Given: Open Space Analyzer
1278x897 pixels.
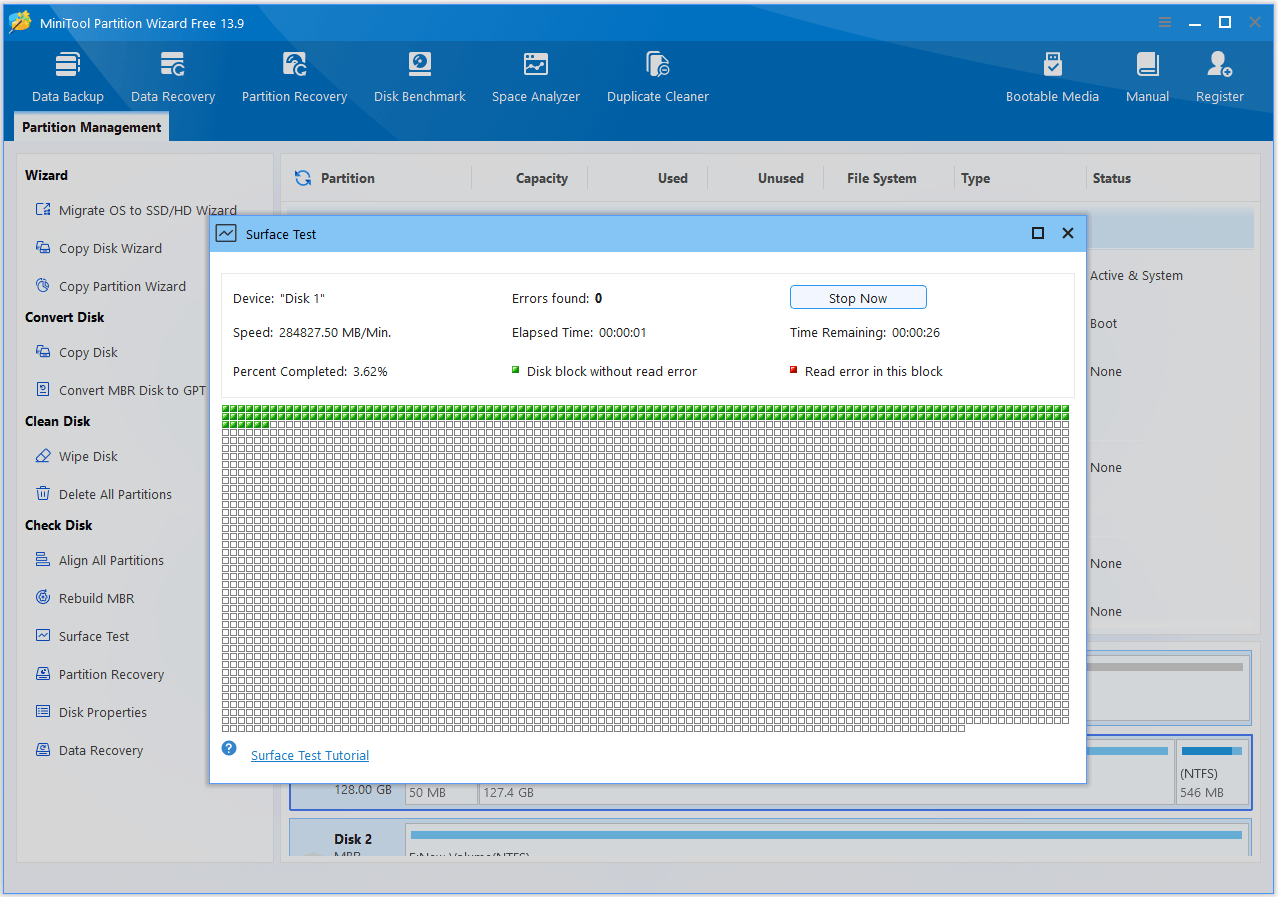Looking at the screenshot, I should pyautogui.click(x=536, y=77).
